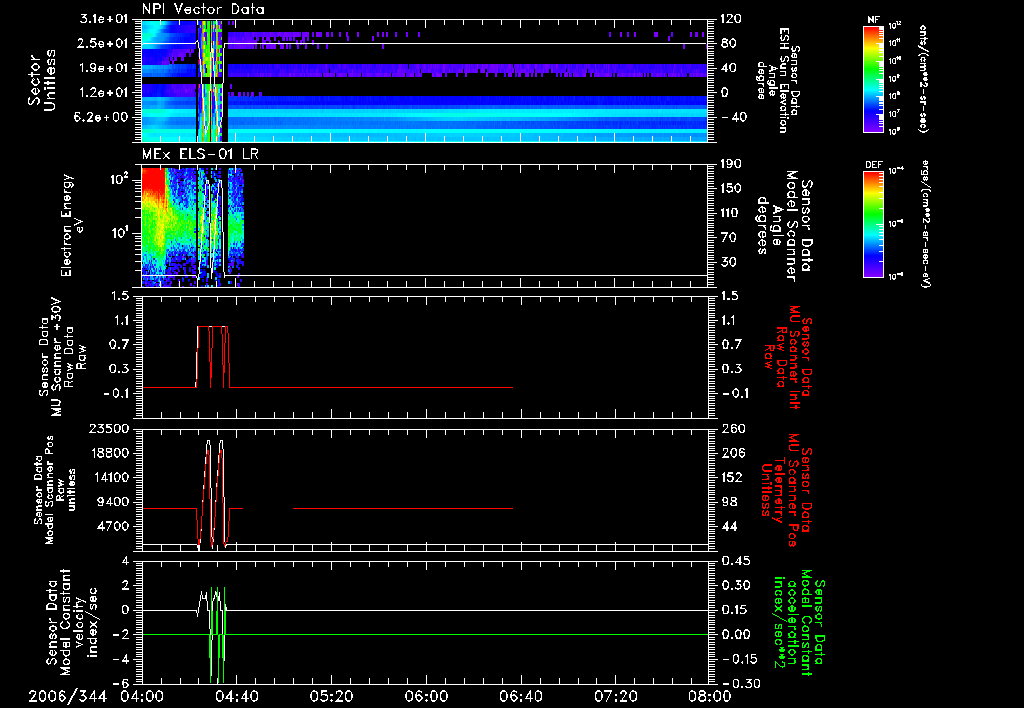Click the 206 telemetry tick label
Viewport: 1024px width, 708px height.
tap(733, 453)
